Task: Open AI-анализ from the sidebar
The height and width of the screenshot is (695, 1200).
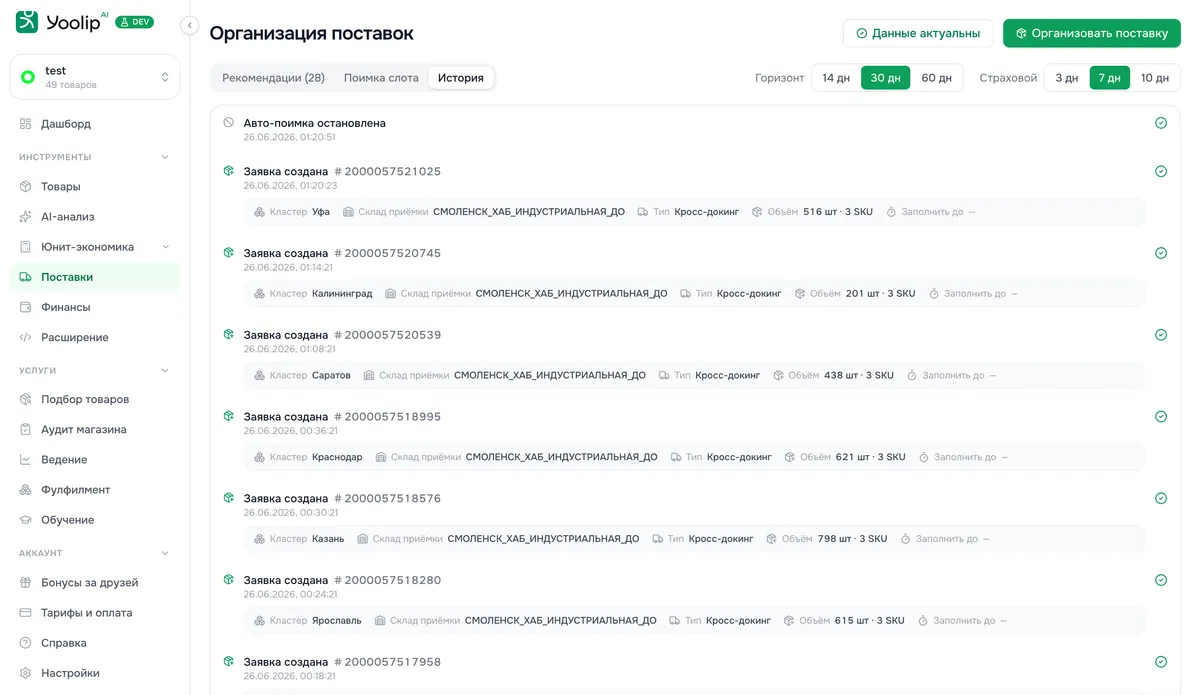Action: [95, 217]
